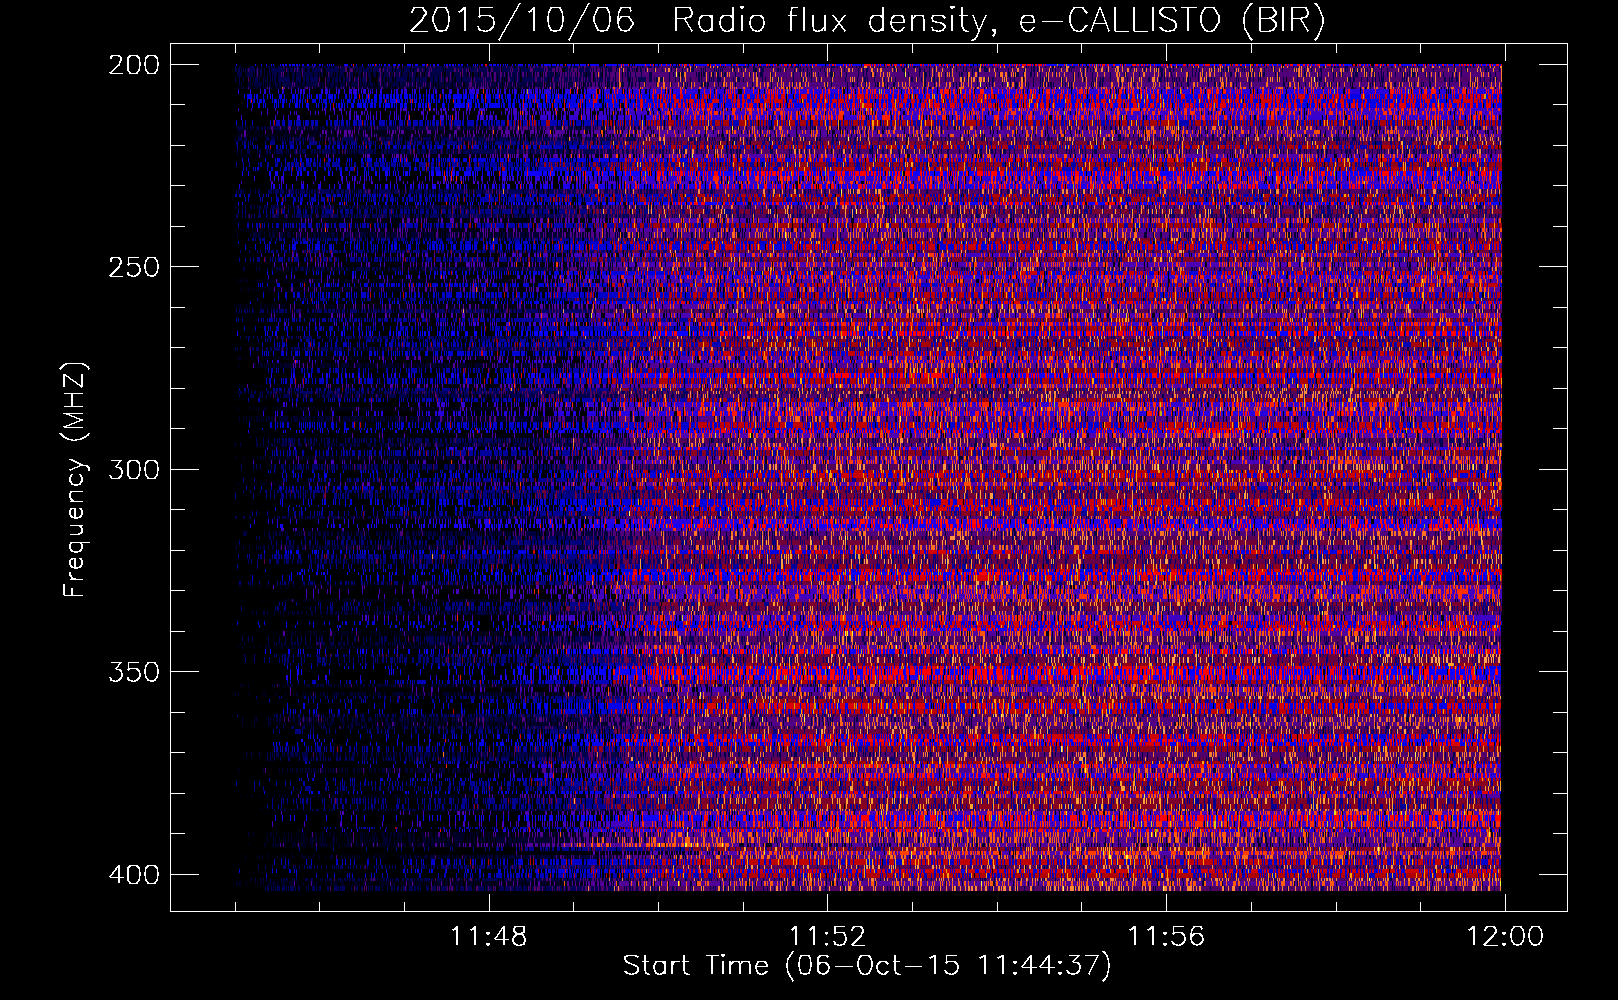Click the 350 frequency tick label
Viewport: 1618px width, 1000px height.
pyautogui.click(x=133, y=671)
